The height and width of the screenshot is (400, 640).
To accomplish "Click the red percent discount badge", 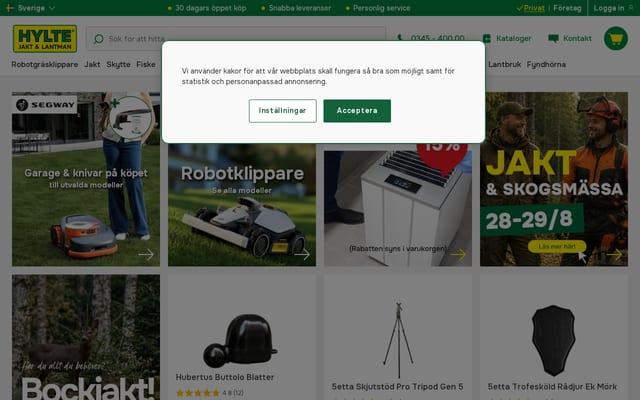I will [442, 157].
